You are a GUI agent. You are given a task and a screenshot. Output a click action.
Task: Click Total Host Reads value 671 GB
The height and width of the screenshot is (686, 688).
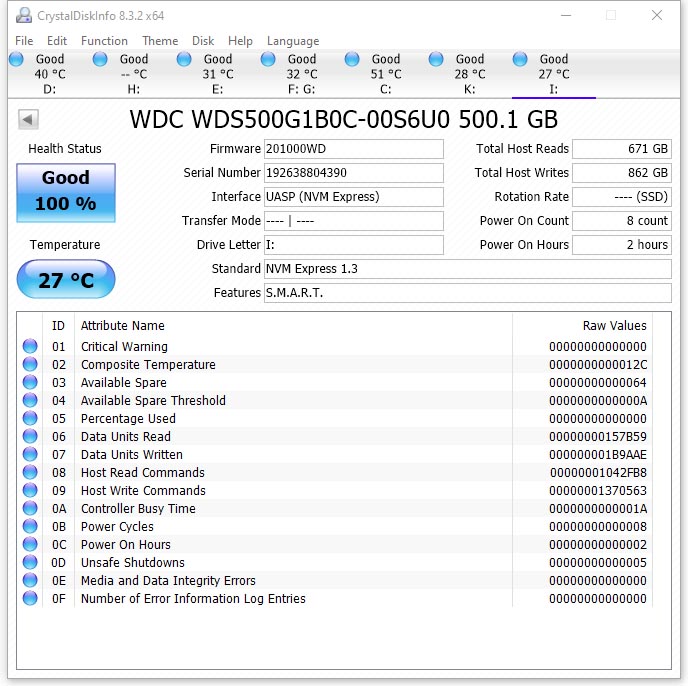click(622, 149)
